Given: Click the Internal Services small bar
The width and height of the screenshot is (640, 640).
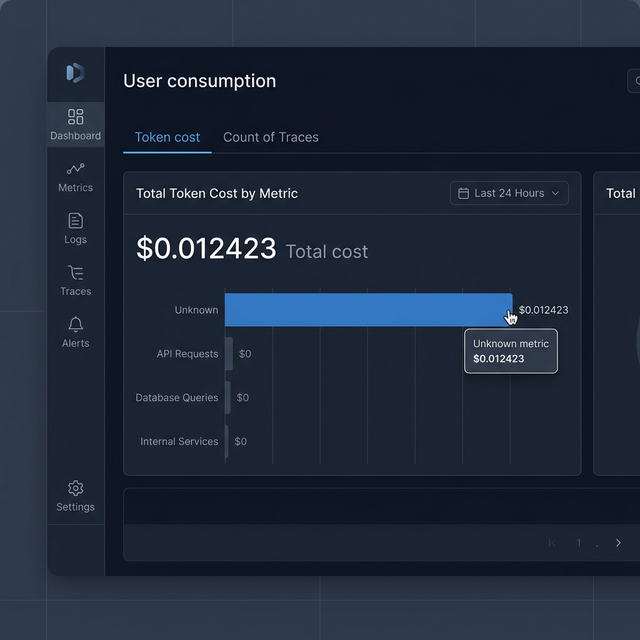Looking at the screenshot, I should tap(227, 442).
